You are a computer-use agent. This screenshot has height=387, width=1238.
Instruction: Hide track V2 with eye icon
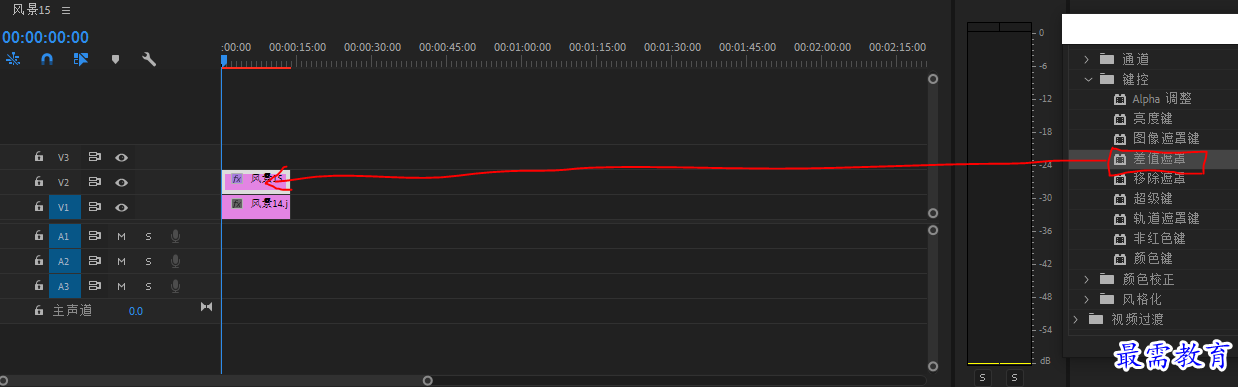pos(122,182)
